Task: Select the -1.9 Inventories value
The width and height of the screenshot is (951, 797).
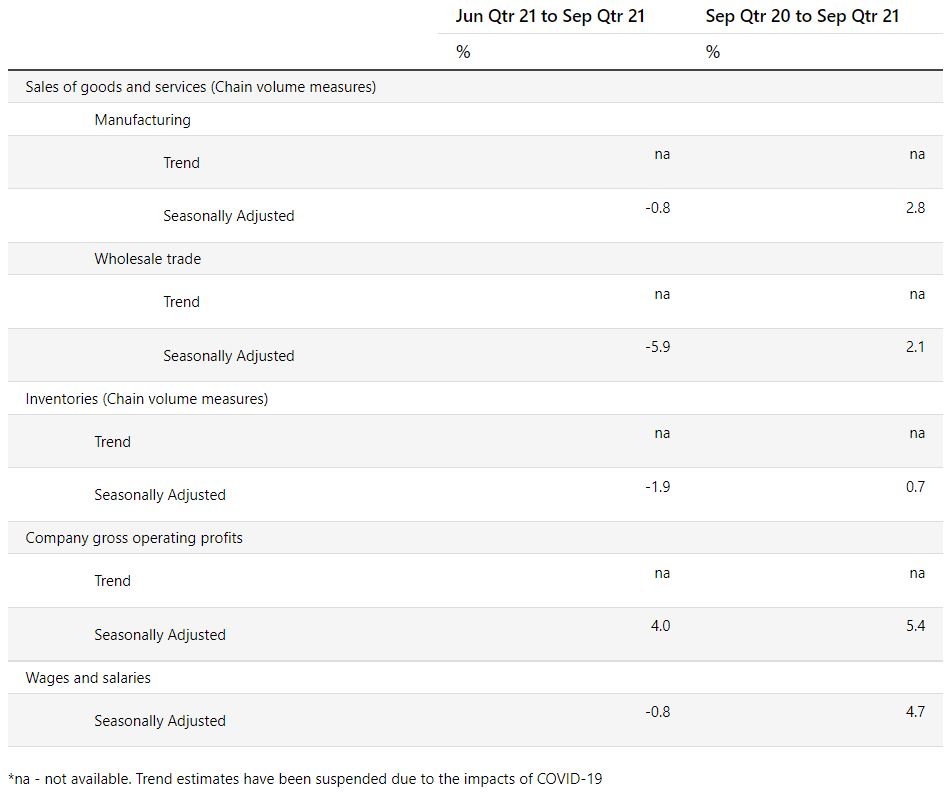Action: (x=658, y=487)
